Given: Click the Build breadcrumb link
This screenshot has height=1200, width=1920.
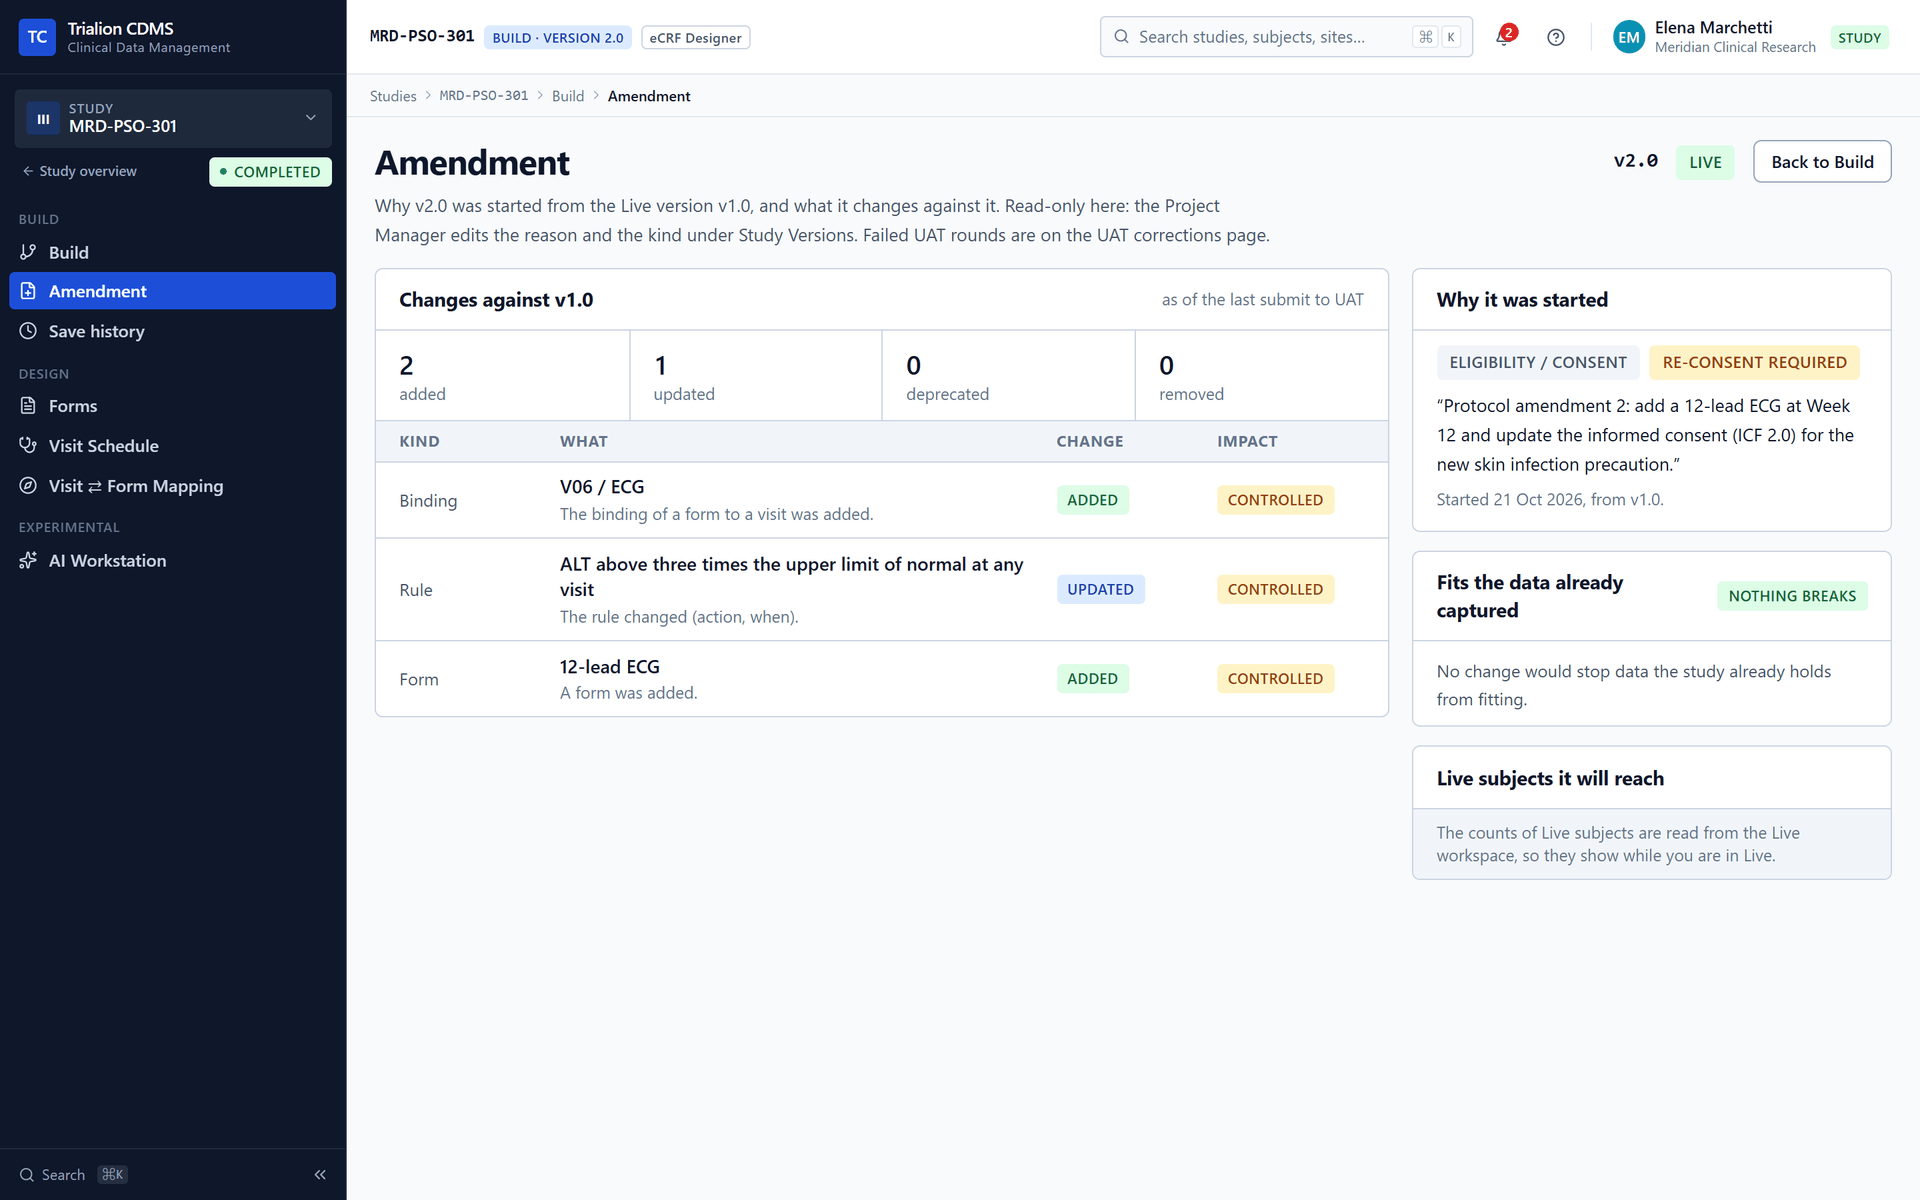Looking at the screenshot, I should coord(568,96).
